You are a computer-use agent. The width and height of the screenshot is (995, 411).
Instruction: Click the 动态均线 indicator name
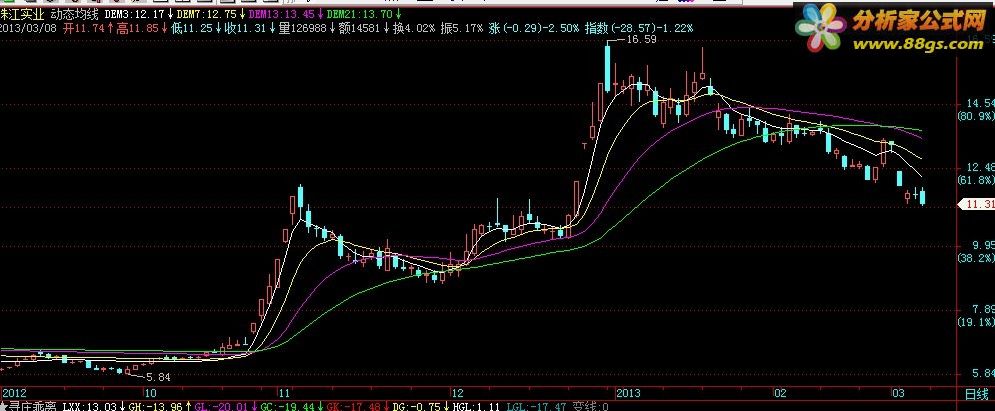point(75,13)
